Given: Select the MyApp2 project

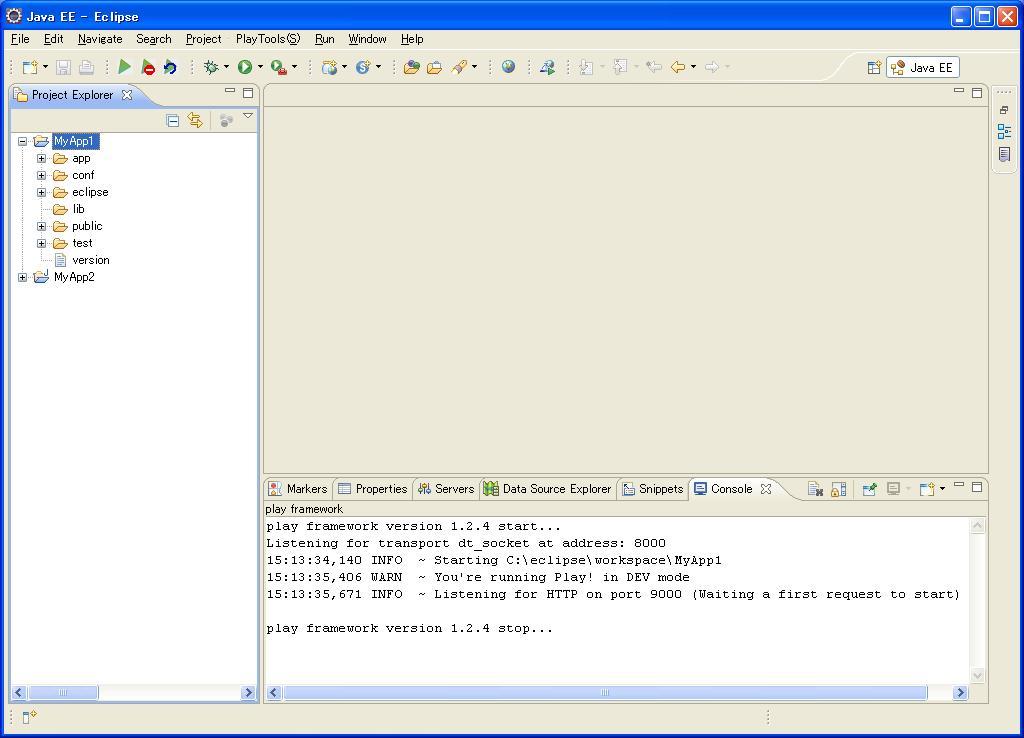Looking at the screenshot, I should [74, 277].
